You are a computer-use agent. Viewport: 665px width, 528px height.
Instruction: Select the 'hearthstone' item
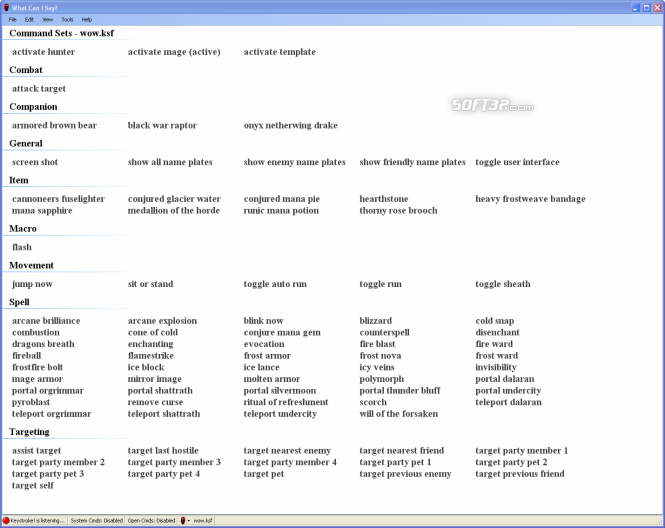(384, 198)
